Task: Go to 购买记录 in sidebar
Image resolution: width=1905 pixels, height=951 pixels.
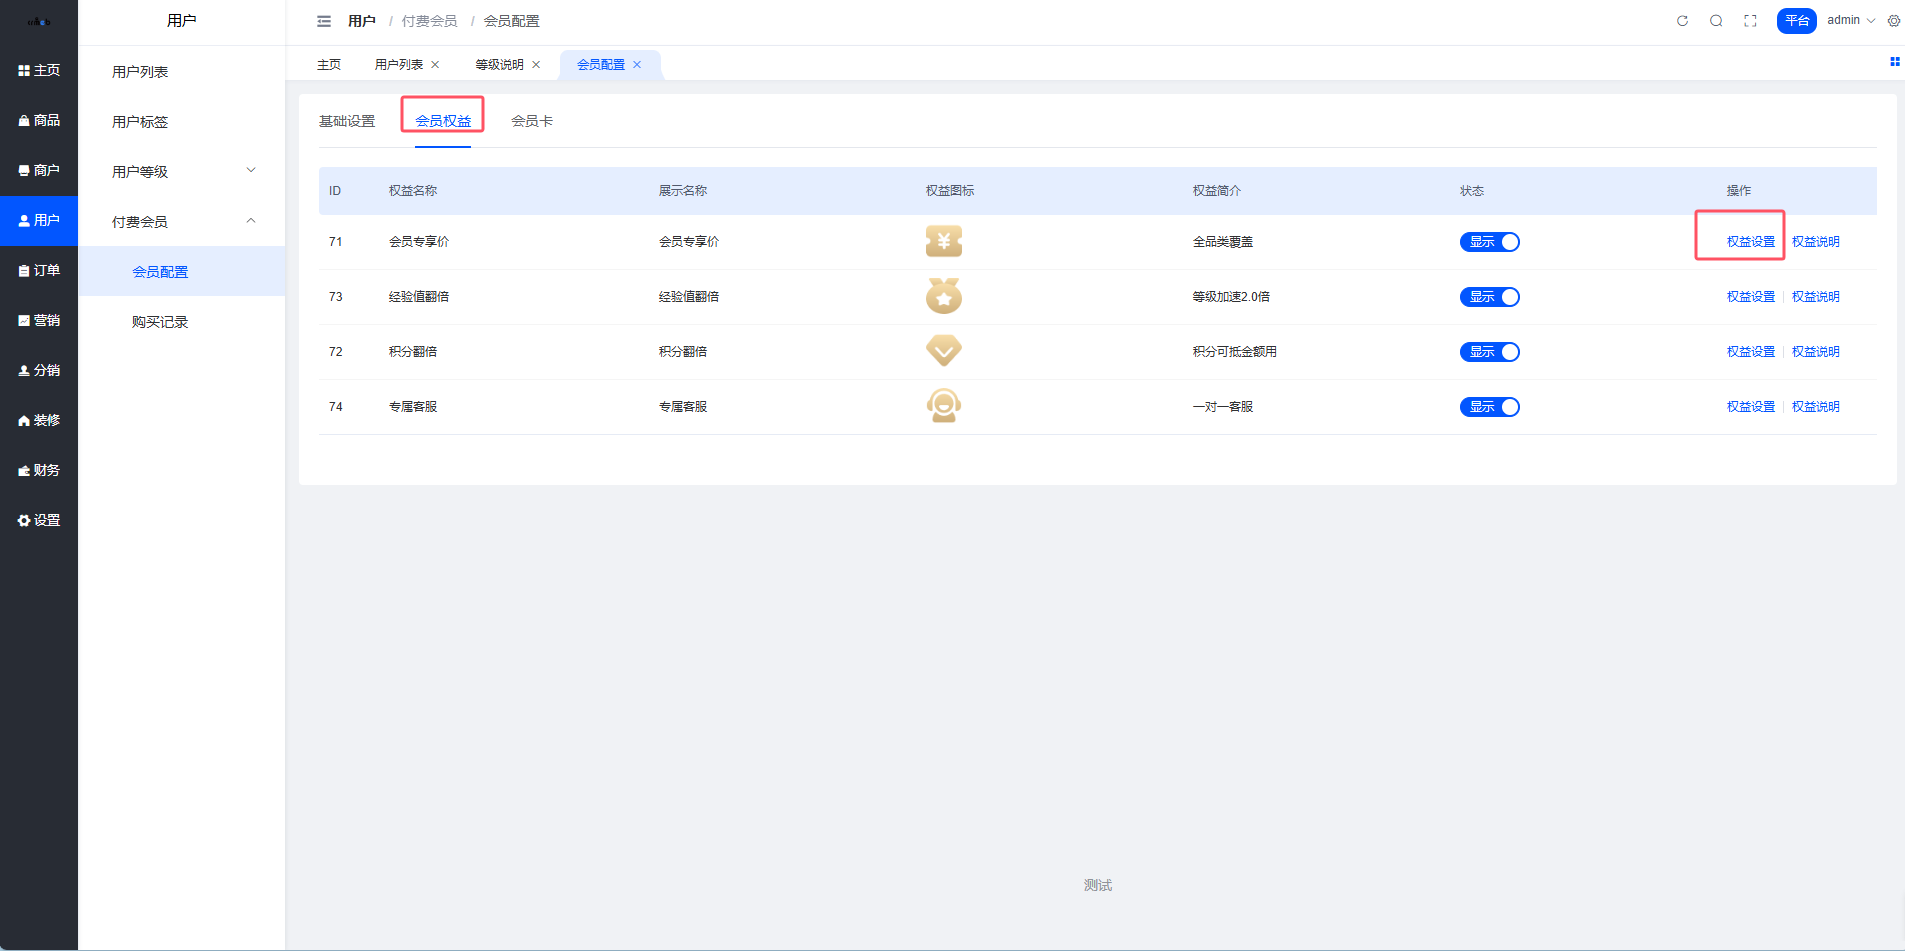Action: [160, 322]
